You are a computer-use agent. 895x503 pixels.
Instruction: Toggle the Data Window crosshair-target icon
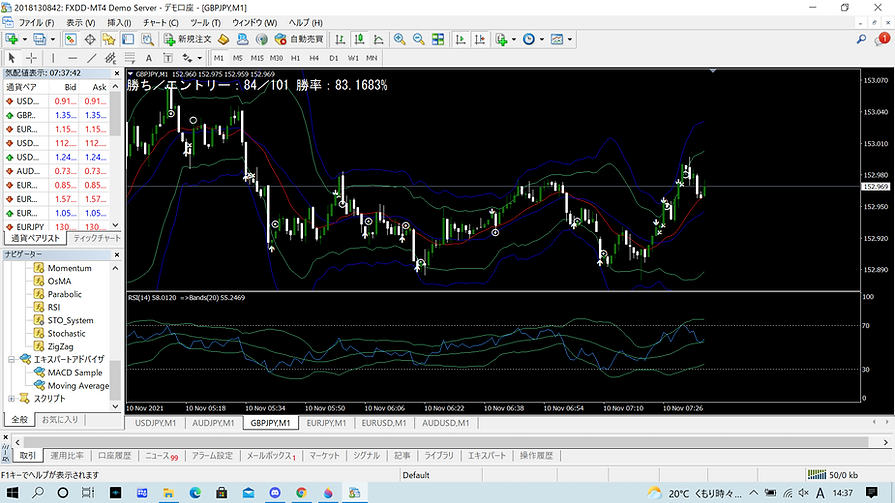[x=90, y=39]
